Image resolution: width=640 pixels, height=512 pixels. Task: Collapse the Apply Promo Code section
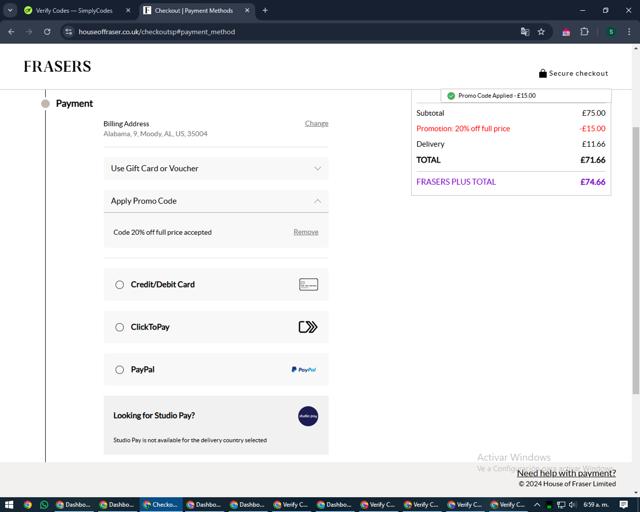click(216, 201)
